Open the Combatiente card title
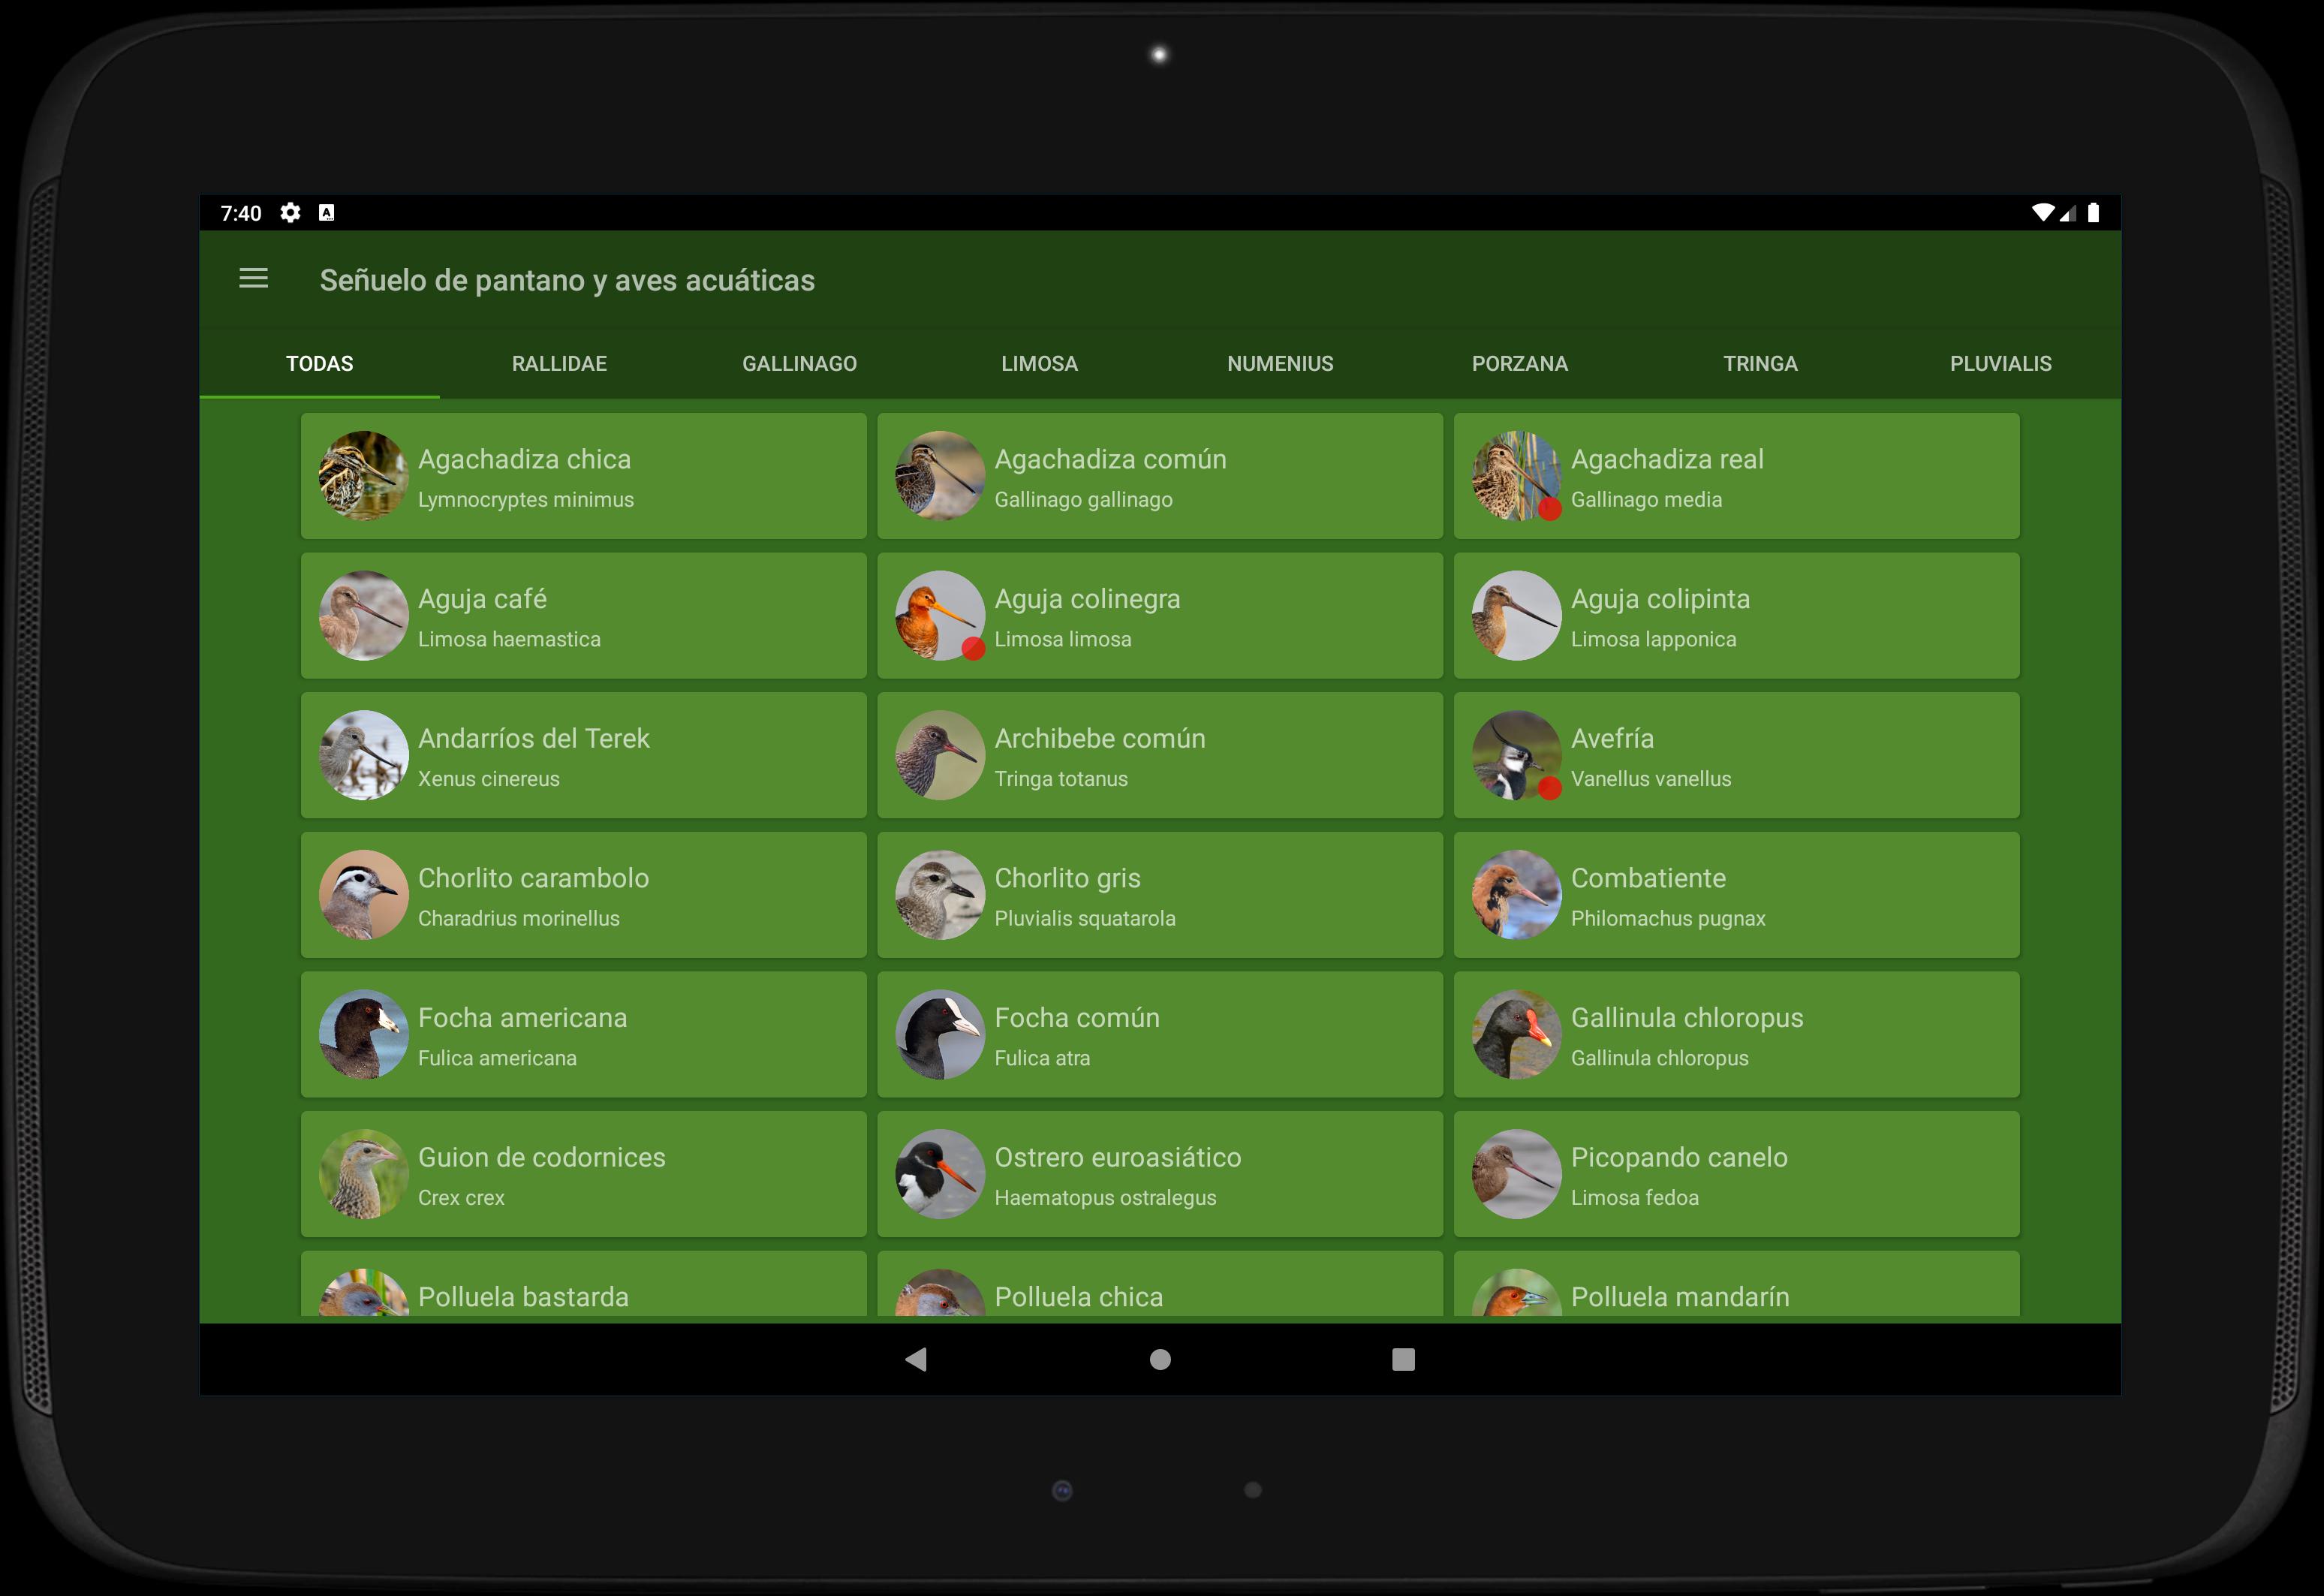This screenshot has height=1596, width=2324. tap(1648, 879)
